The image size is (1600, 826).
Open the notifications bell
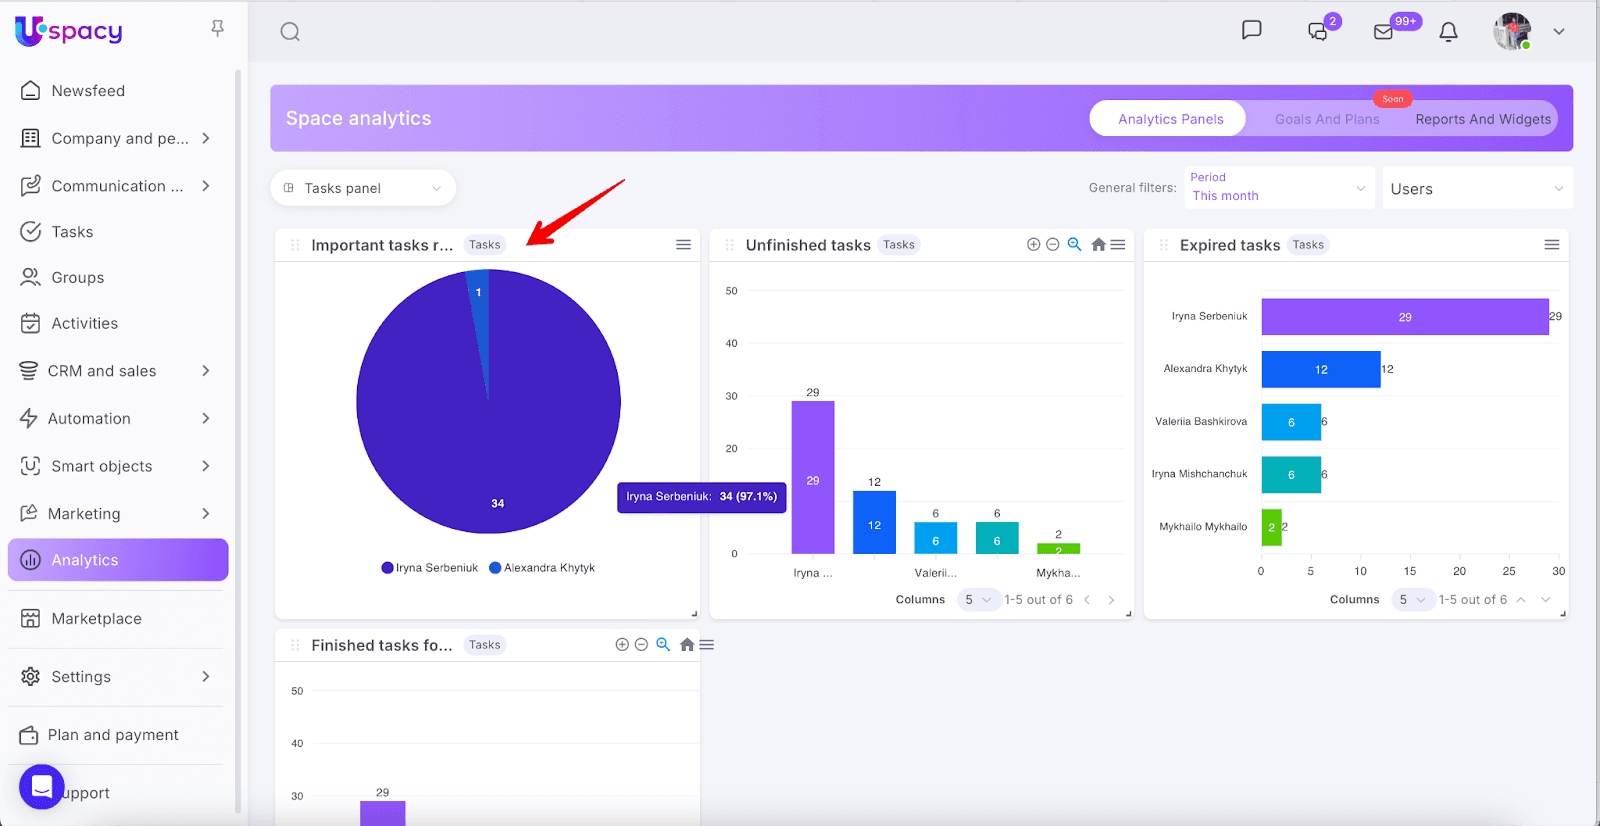(1448, 32)
